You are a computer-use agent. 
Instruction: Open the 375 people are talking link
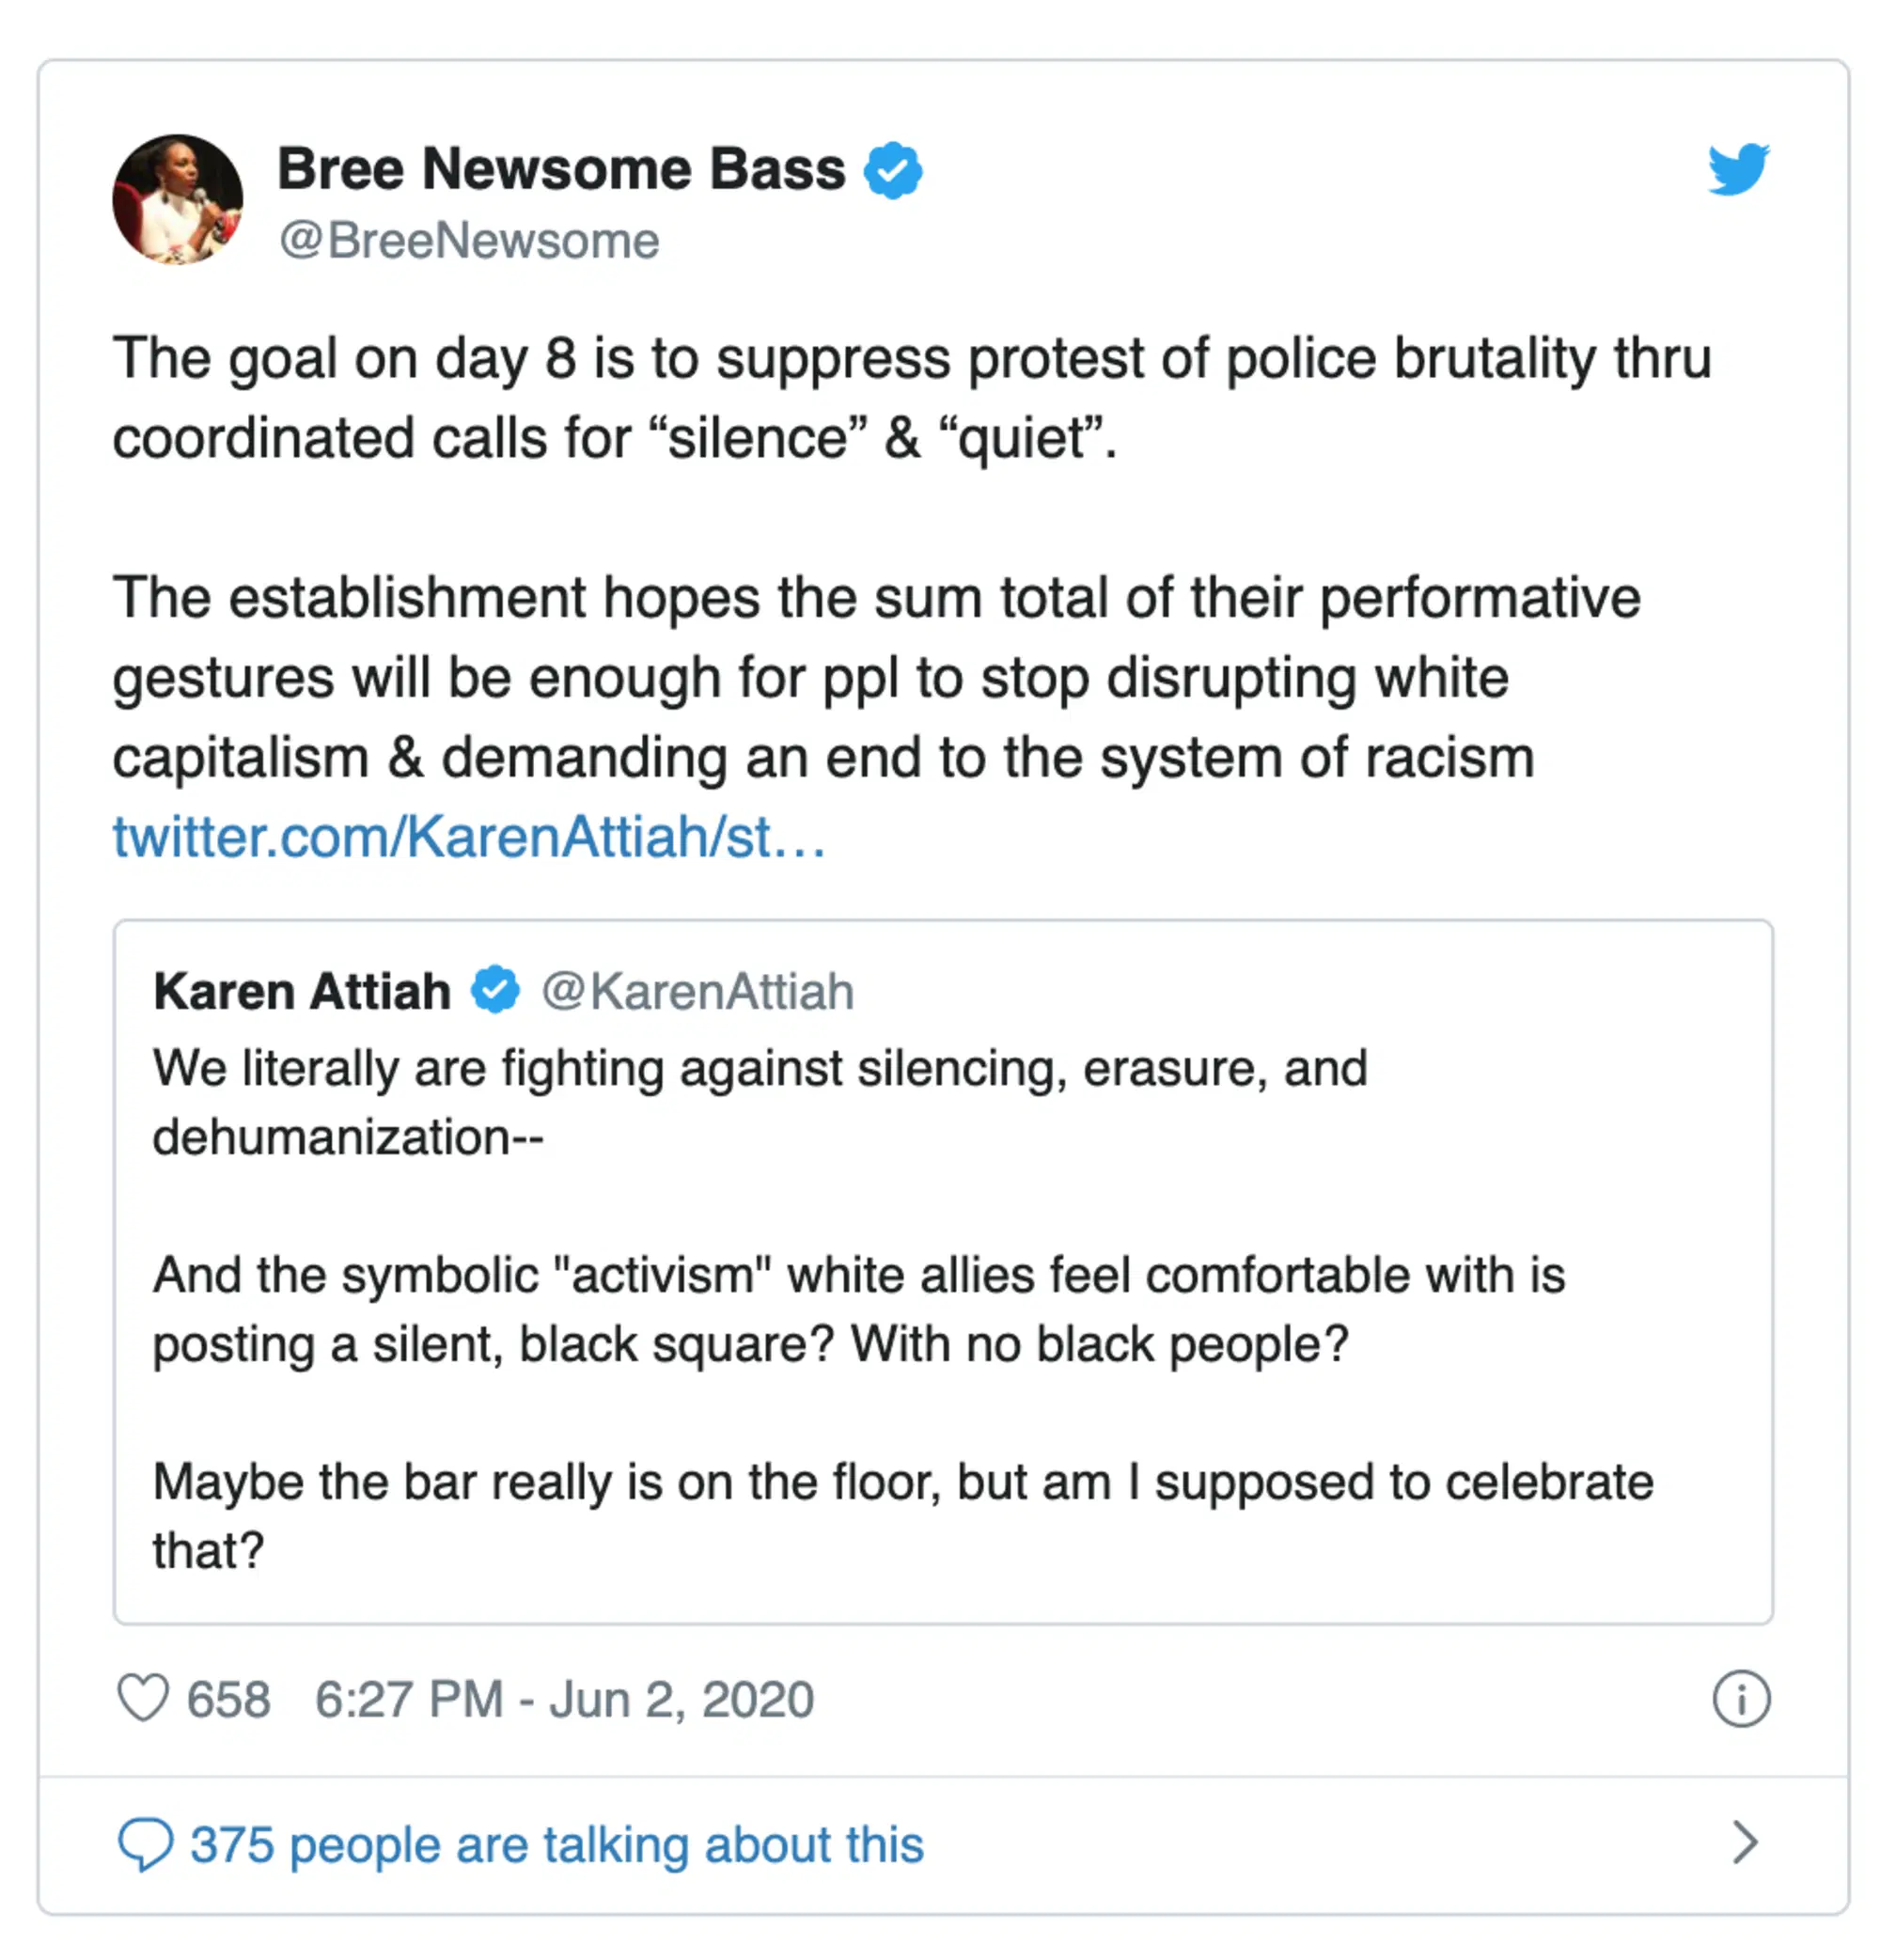coord(556,1843)
